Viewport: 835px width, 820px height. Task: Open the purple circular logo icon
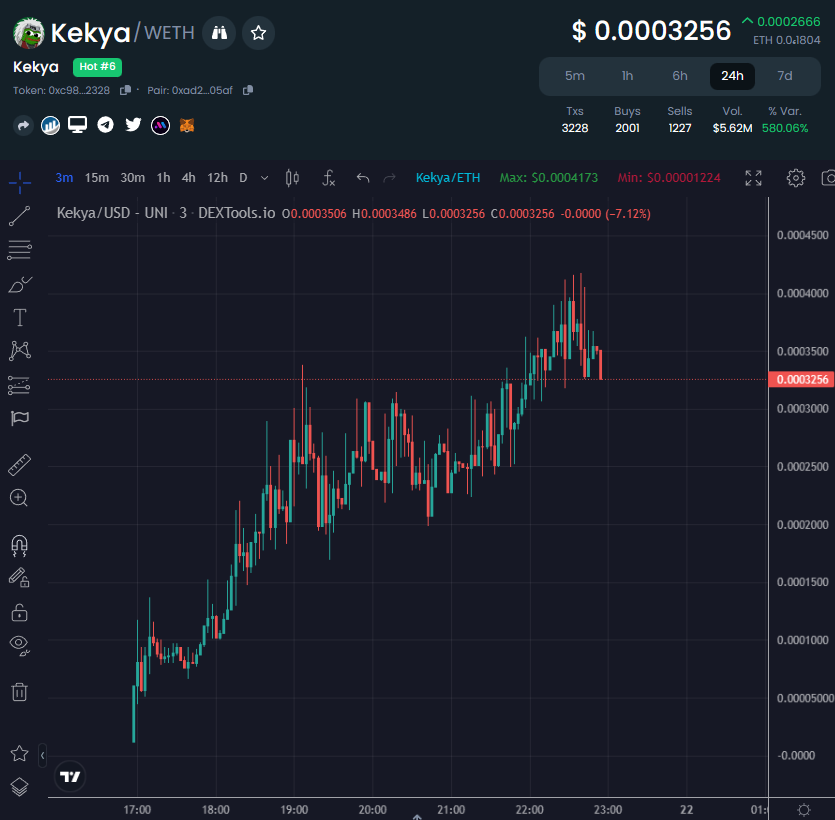[x=160, y=126]
